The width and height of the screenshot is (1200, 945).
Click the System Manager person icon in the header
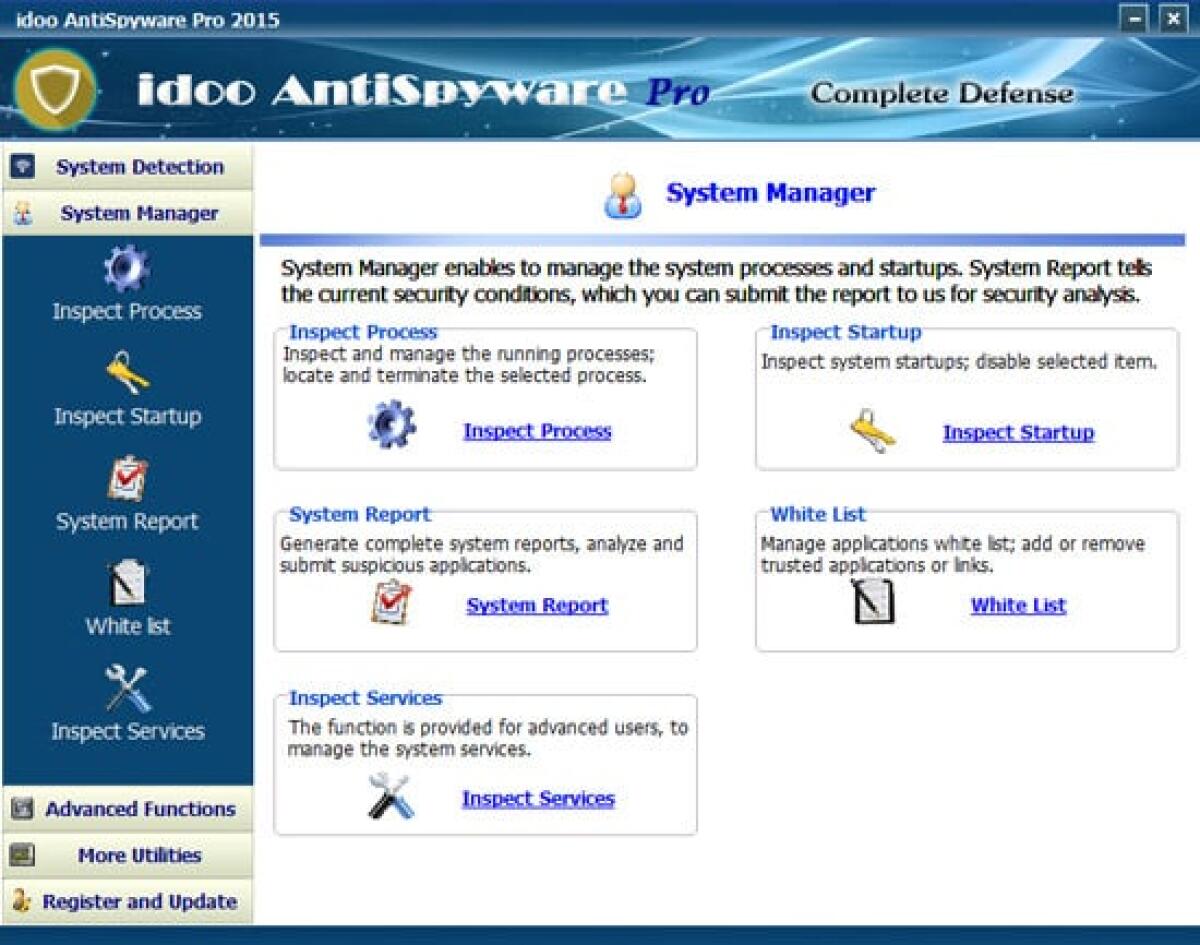(625, 193)
